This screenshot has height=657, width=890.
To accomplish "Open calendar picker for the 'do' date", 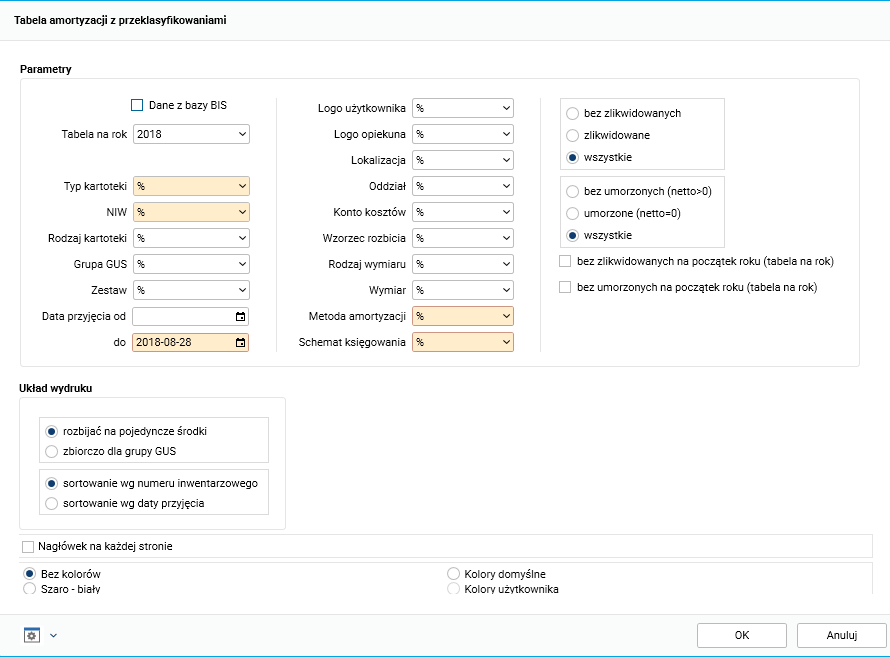I will point(240,343).
